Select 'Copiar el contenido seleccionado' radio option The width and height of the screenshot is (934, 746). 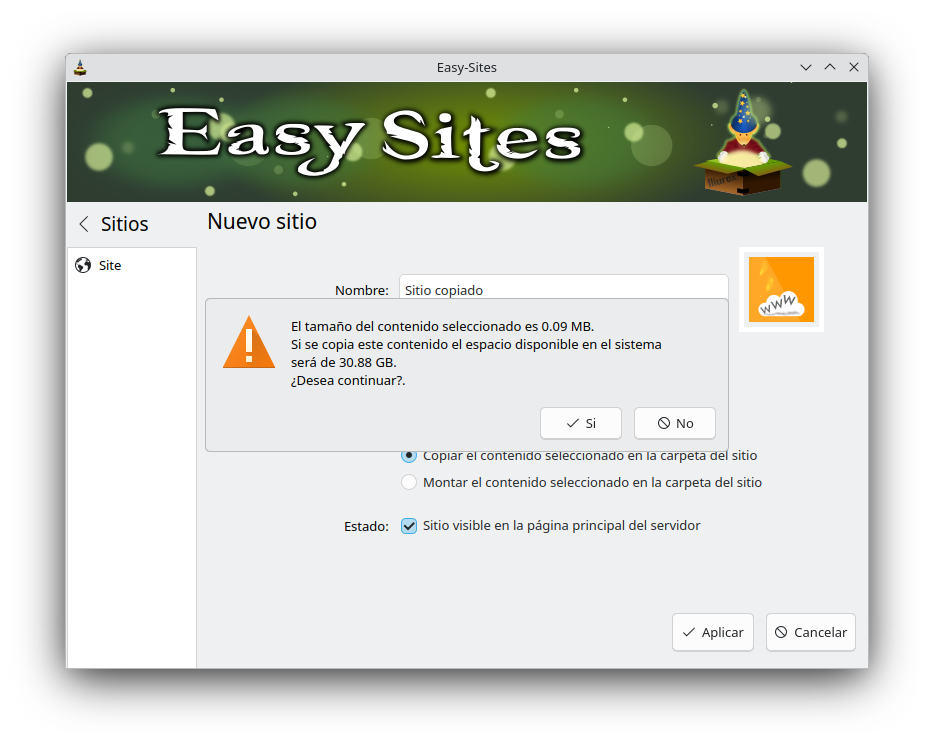(409, 455)
